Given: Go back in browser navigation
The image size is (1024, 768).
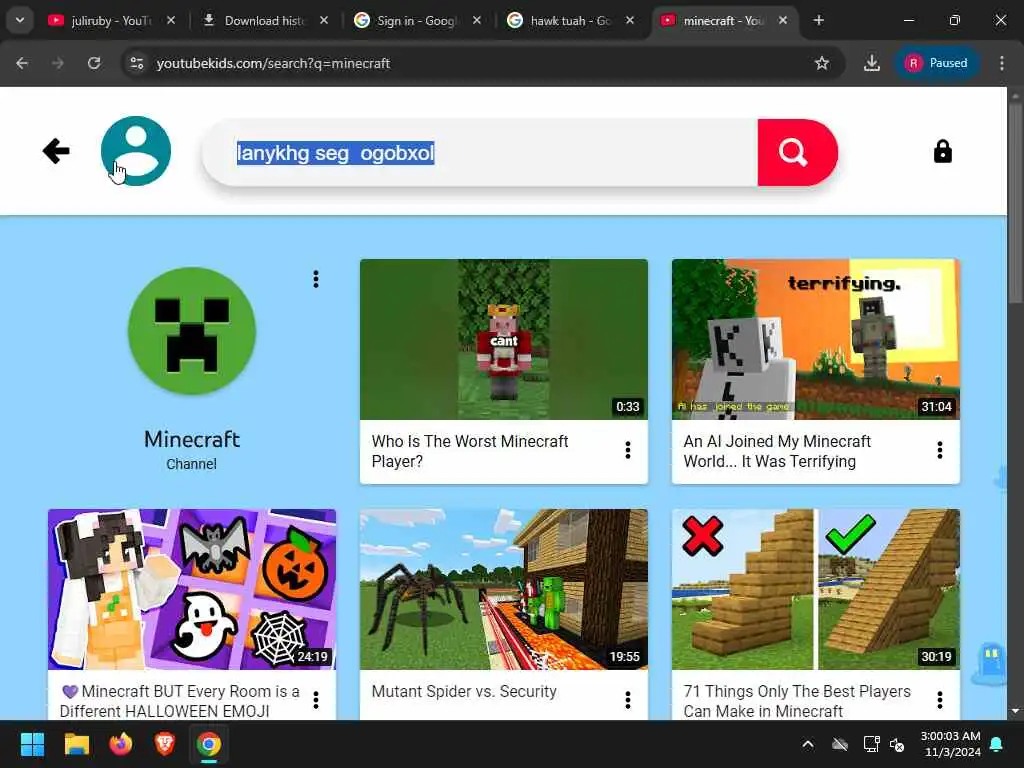Looking at the screenshot, I should pyautogui.click(x=22, y=63).
